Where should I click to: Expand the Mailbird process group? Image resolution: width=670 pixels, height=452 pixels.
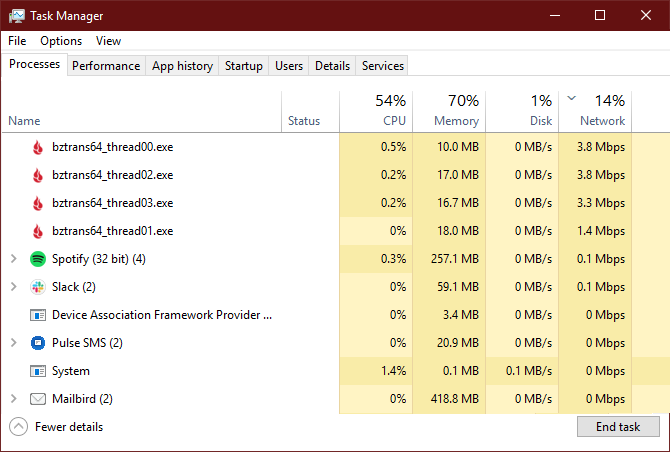tap(14, 399)
